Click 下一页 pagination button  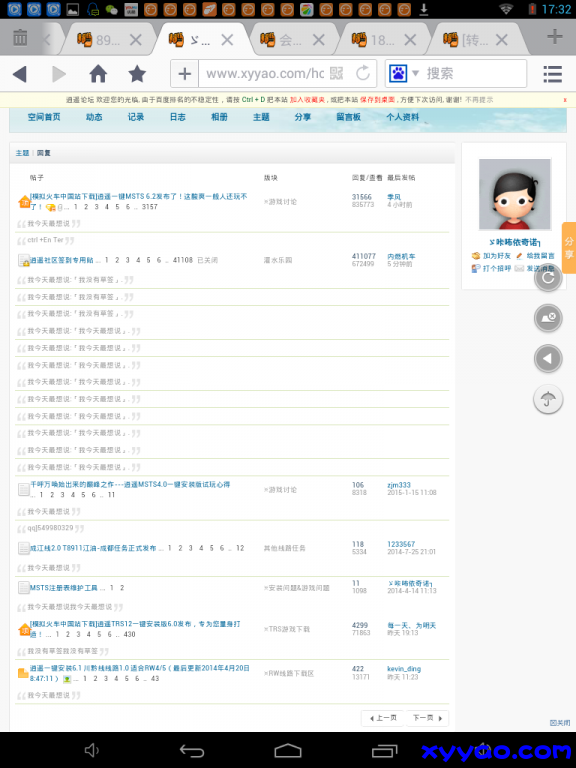click(427, 718)
